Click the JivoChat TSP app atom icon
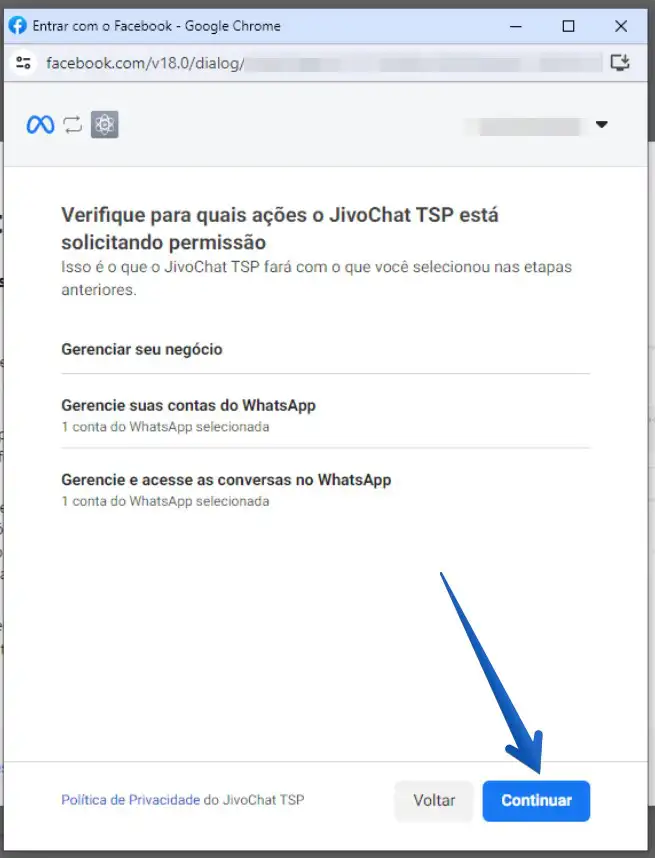The height and width of the screenshot is (858, 655). [x=105, y=125]
